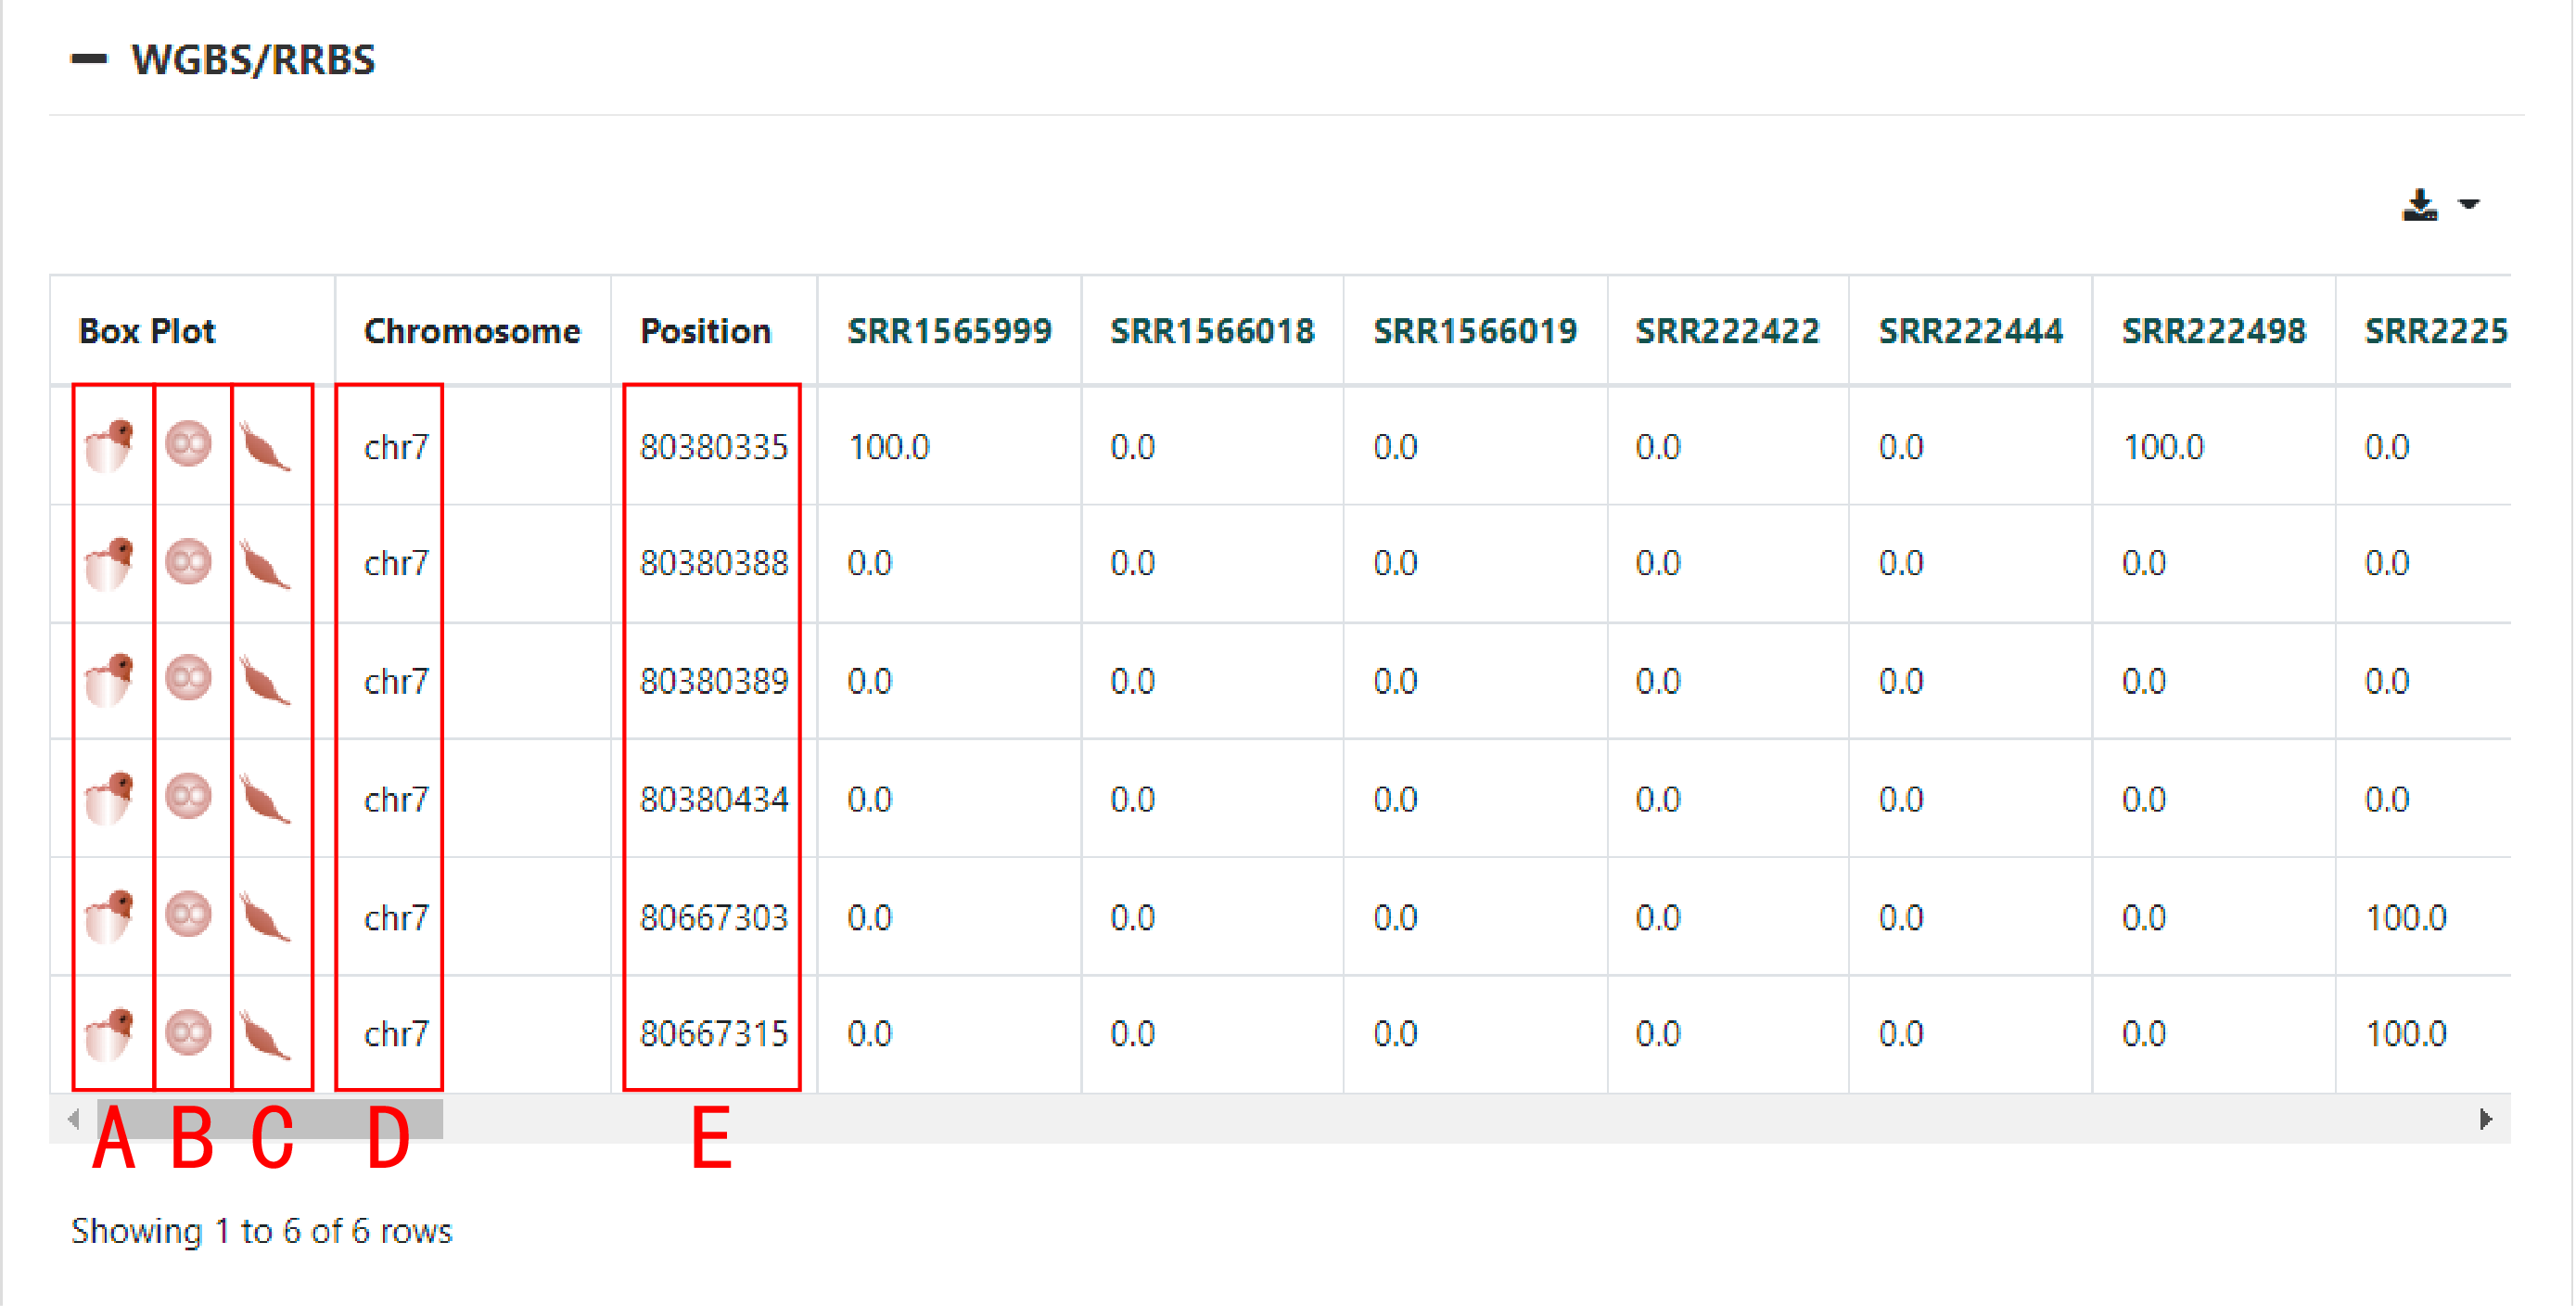Select position cell 80380388

click(x=714, y=564)
